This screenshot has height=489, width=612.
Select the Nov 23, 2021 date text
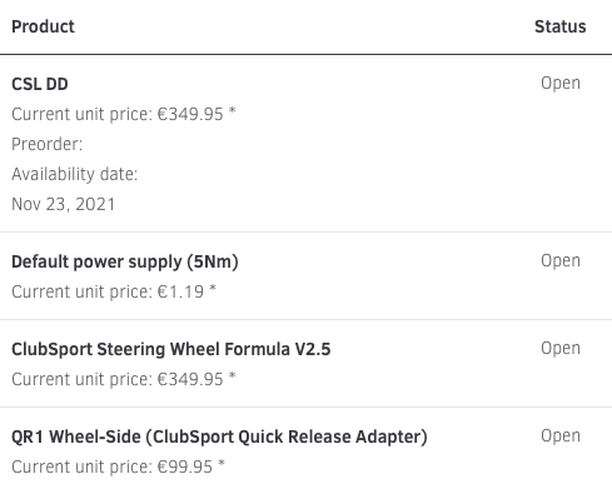tap(63, 204)
